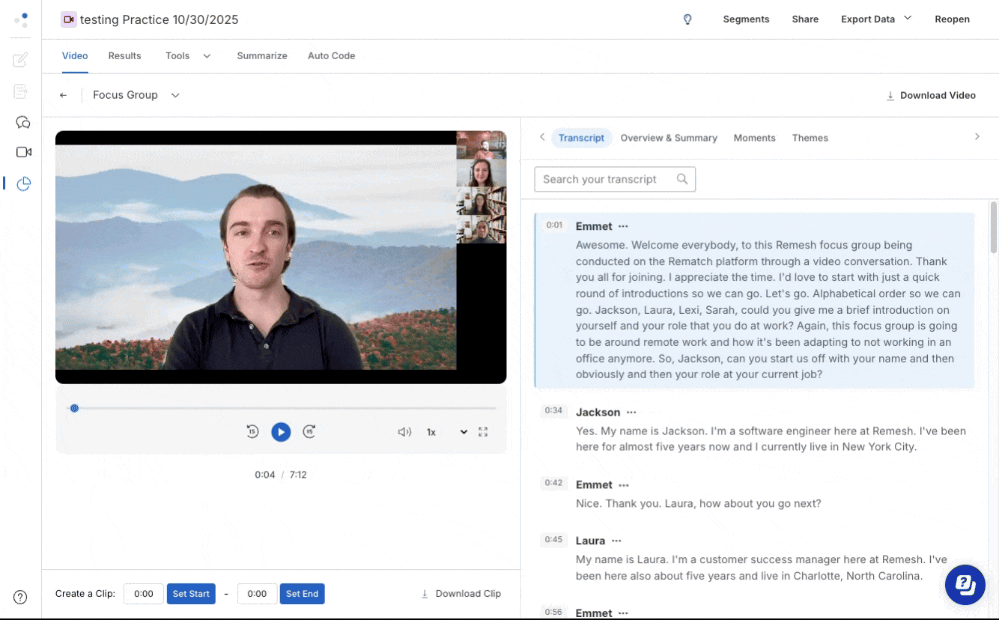Enter fullscreen mode for the video player
Image resolution: width=999 pixels, height=620 pixels.
483,432
